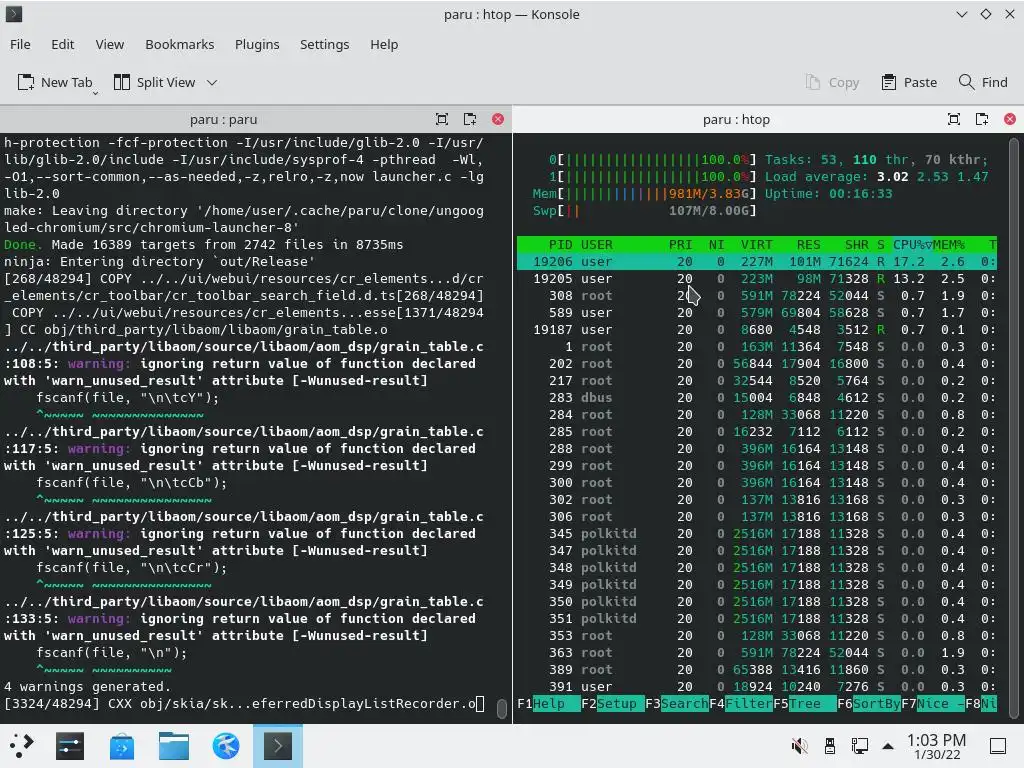Screen dimensions: 1024x768
Task: Click the htop pane vertical scrollbar
Action: point(1014,428)
